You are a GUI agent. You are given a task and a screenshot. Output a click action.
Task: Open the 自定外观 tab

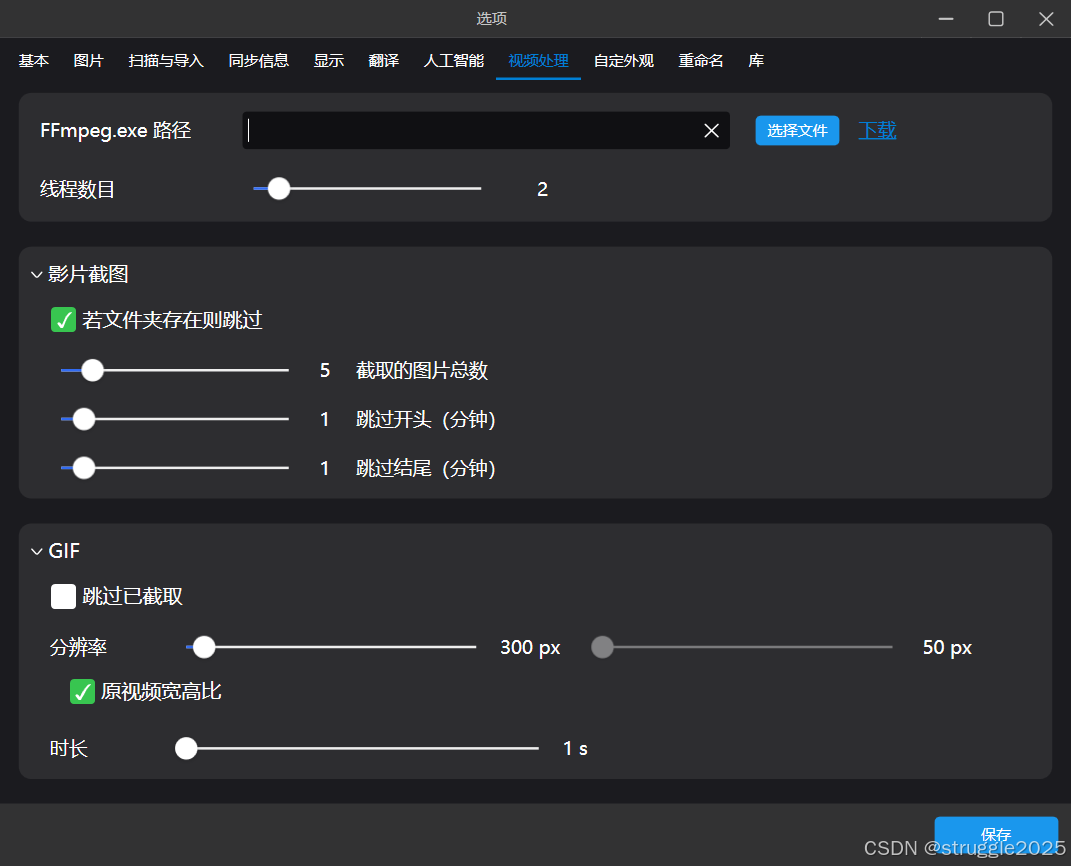pos(624,61)
